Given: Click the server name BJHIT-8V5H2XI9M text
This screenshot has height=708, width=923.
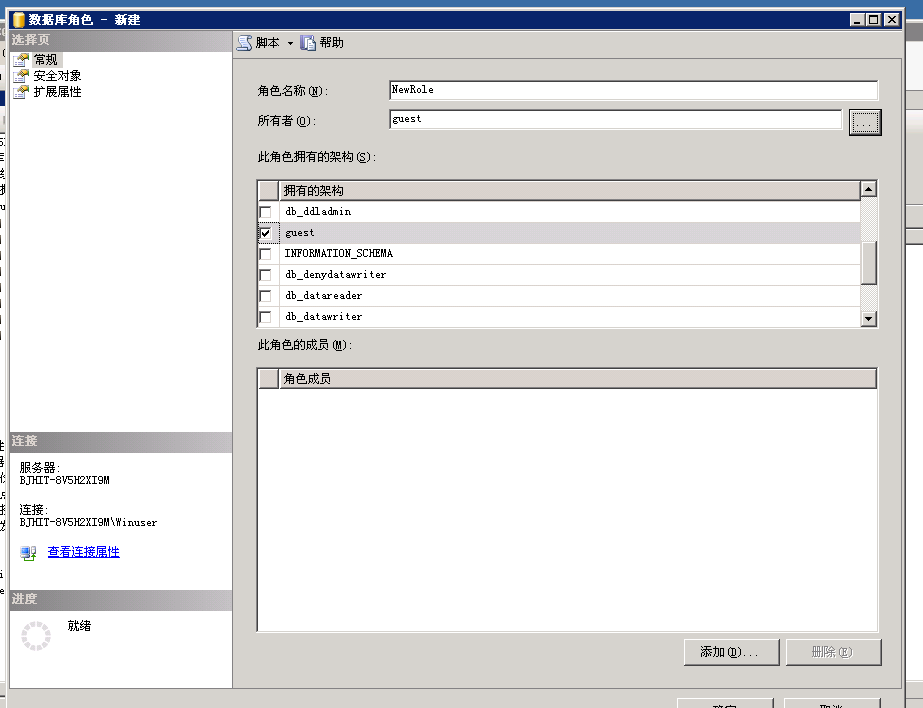Looking at the screenshot, I should pyautogui.click(x=64, y=480).
